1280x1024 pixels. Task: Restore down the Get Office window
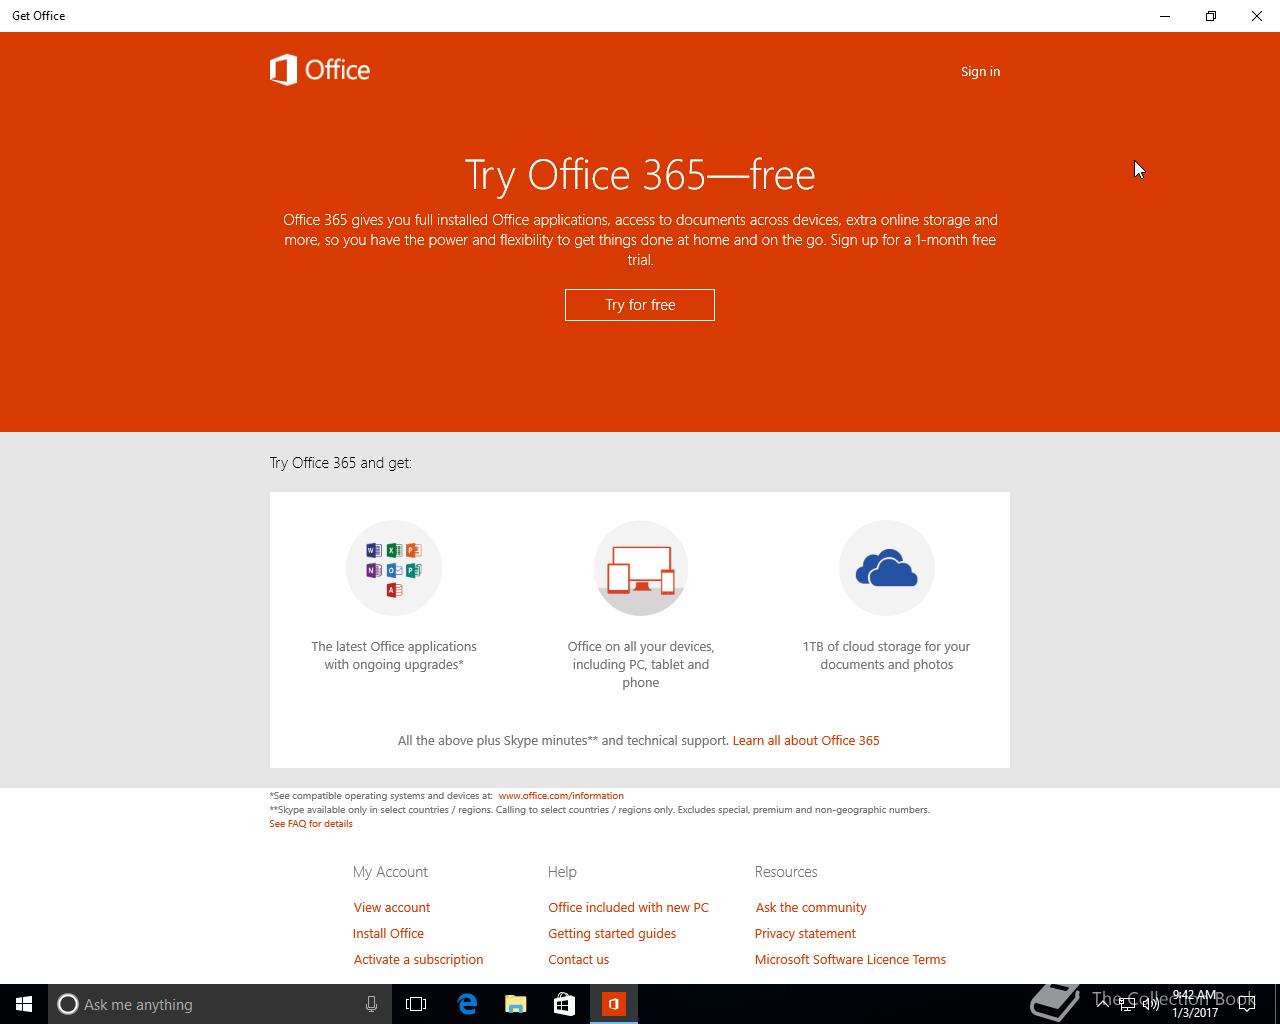pyautogui.click(x=1211, y=16)
